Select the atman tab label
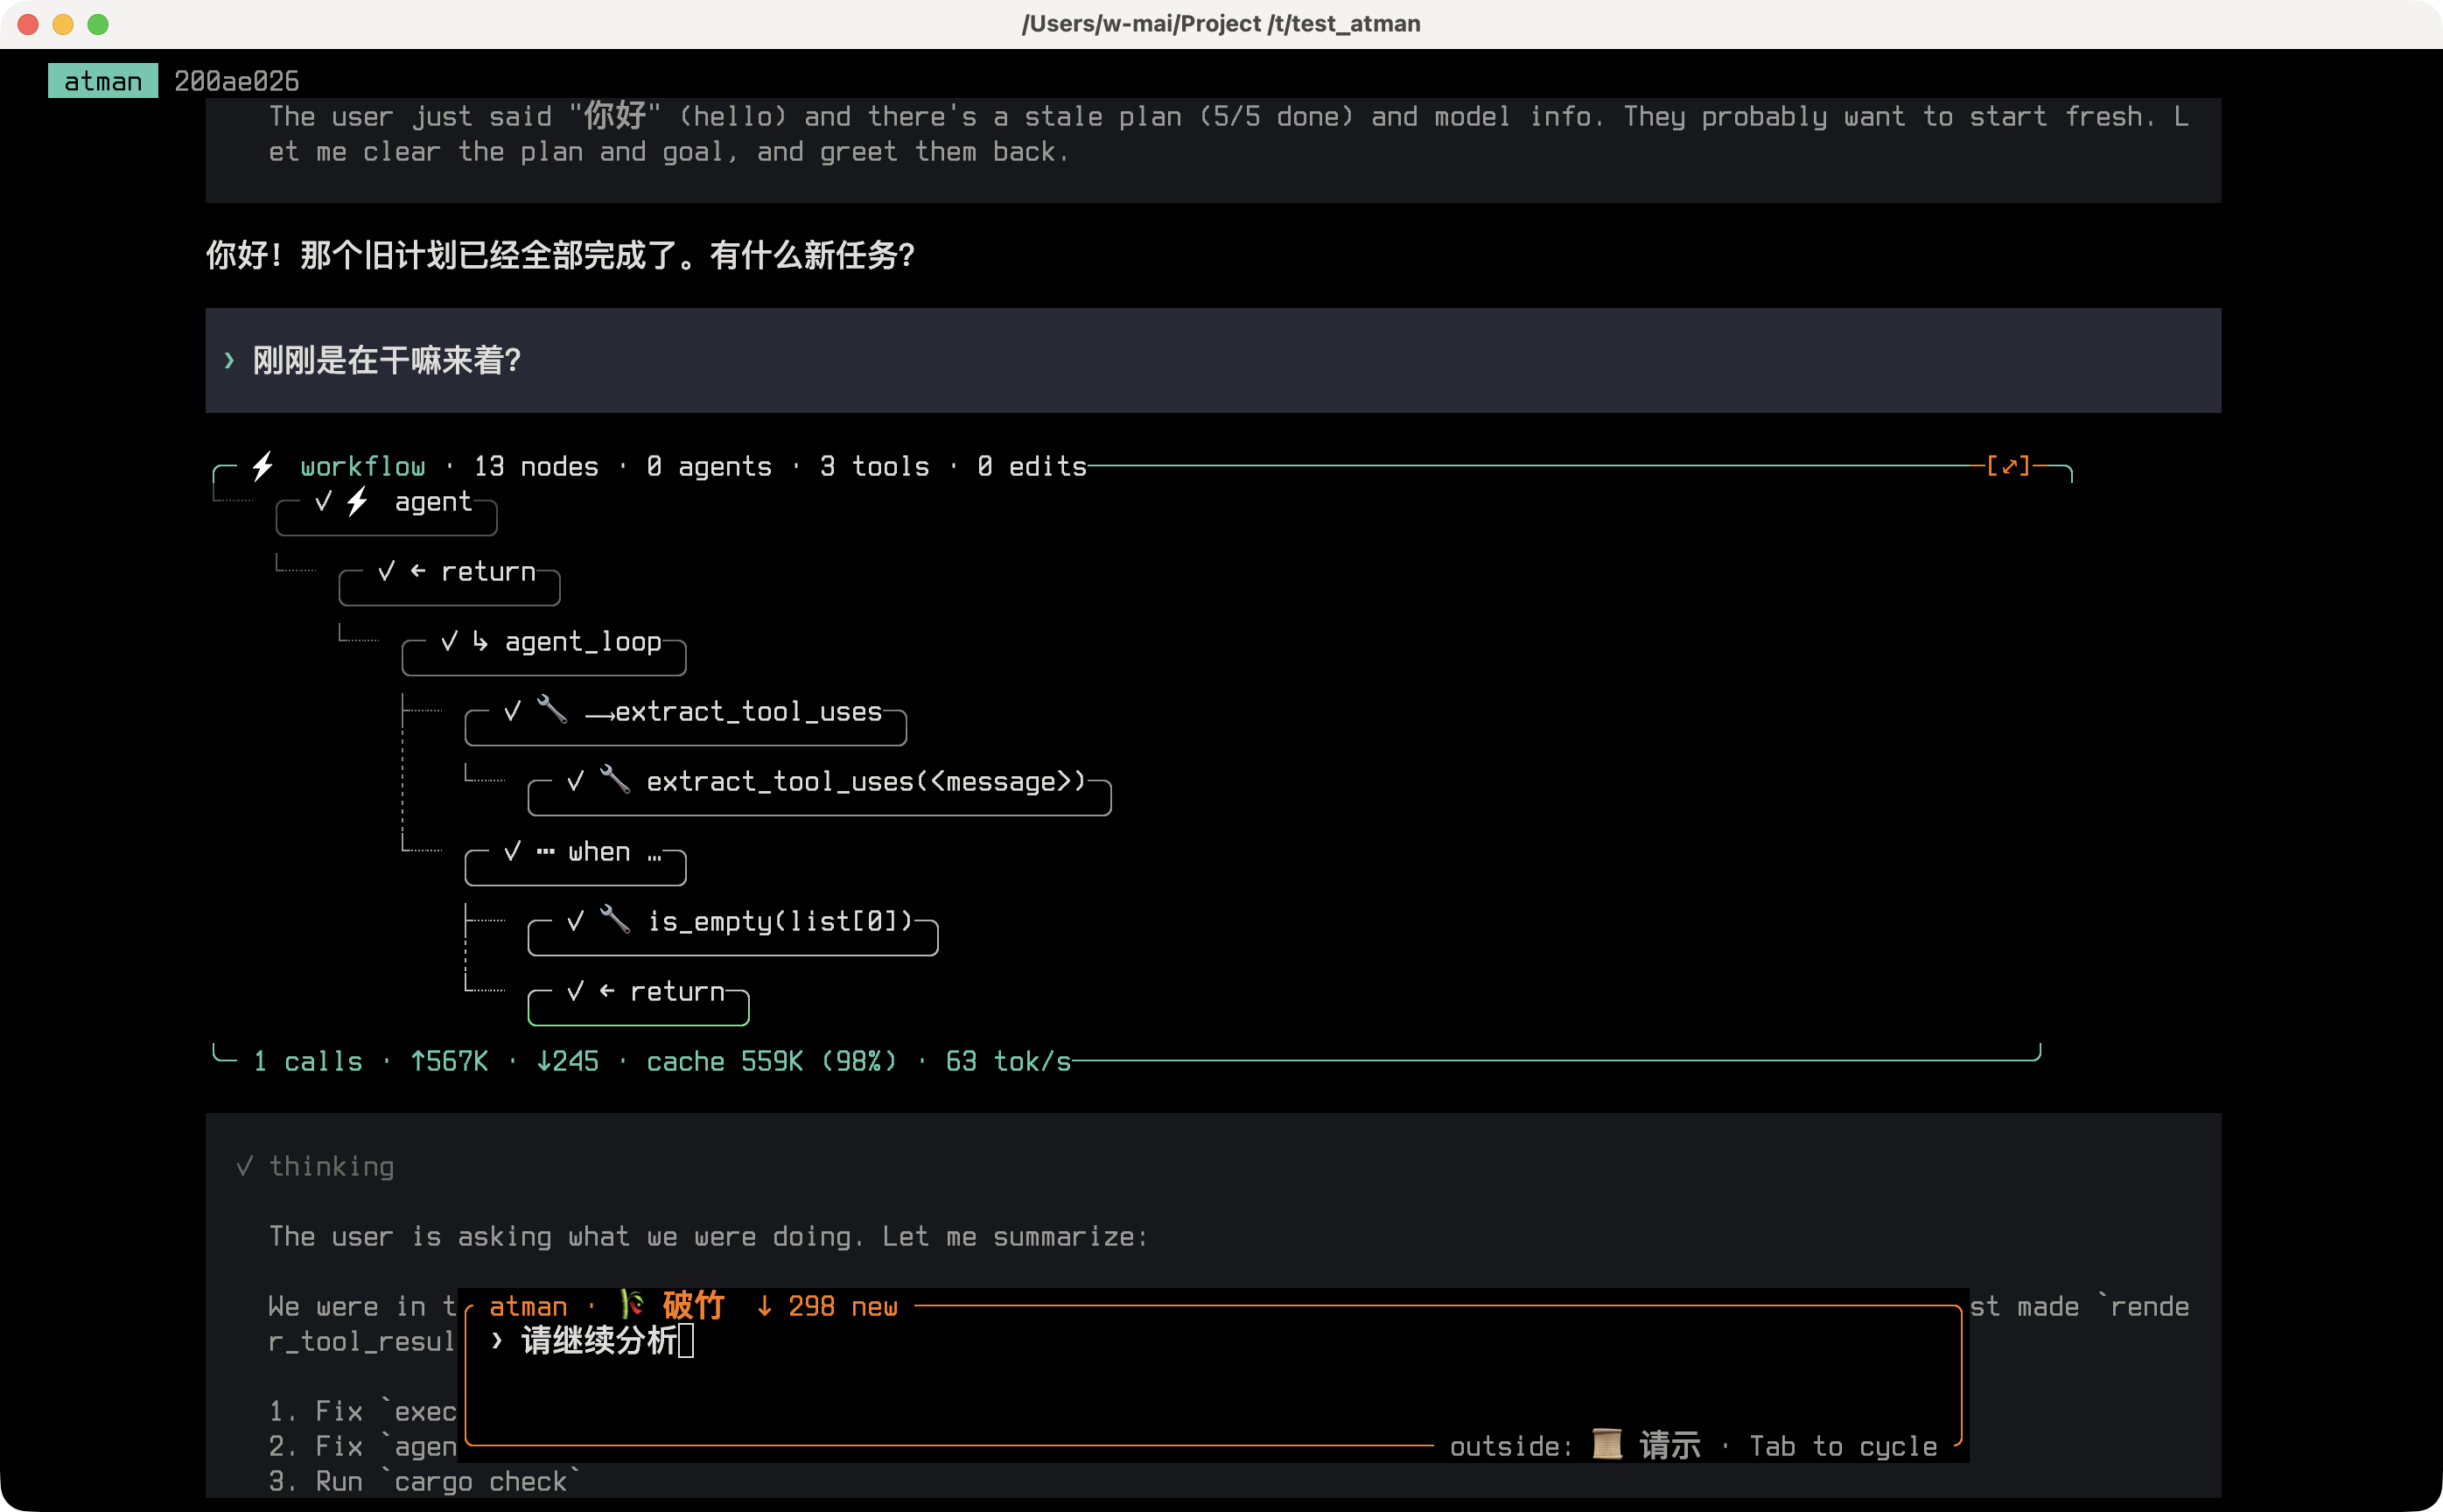Screen dimensions: 2443x1512 point(103,81)
